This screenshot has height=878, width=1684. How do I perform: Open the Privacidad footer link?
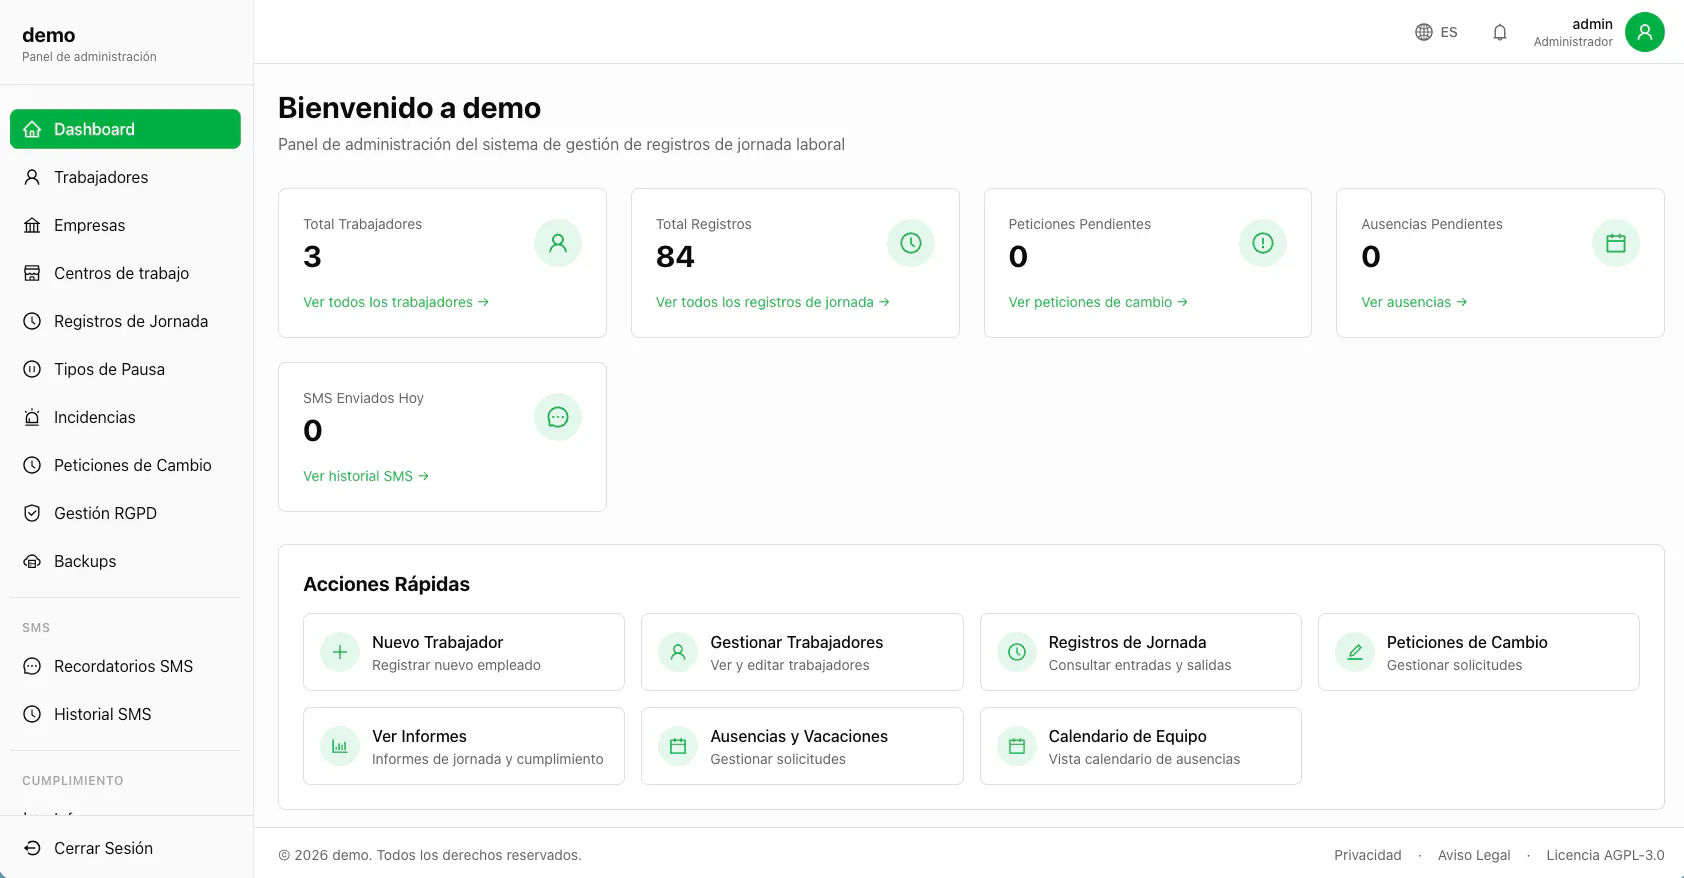pos(1367,855)
